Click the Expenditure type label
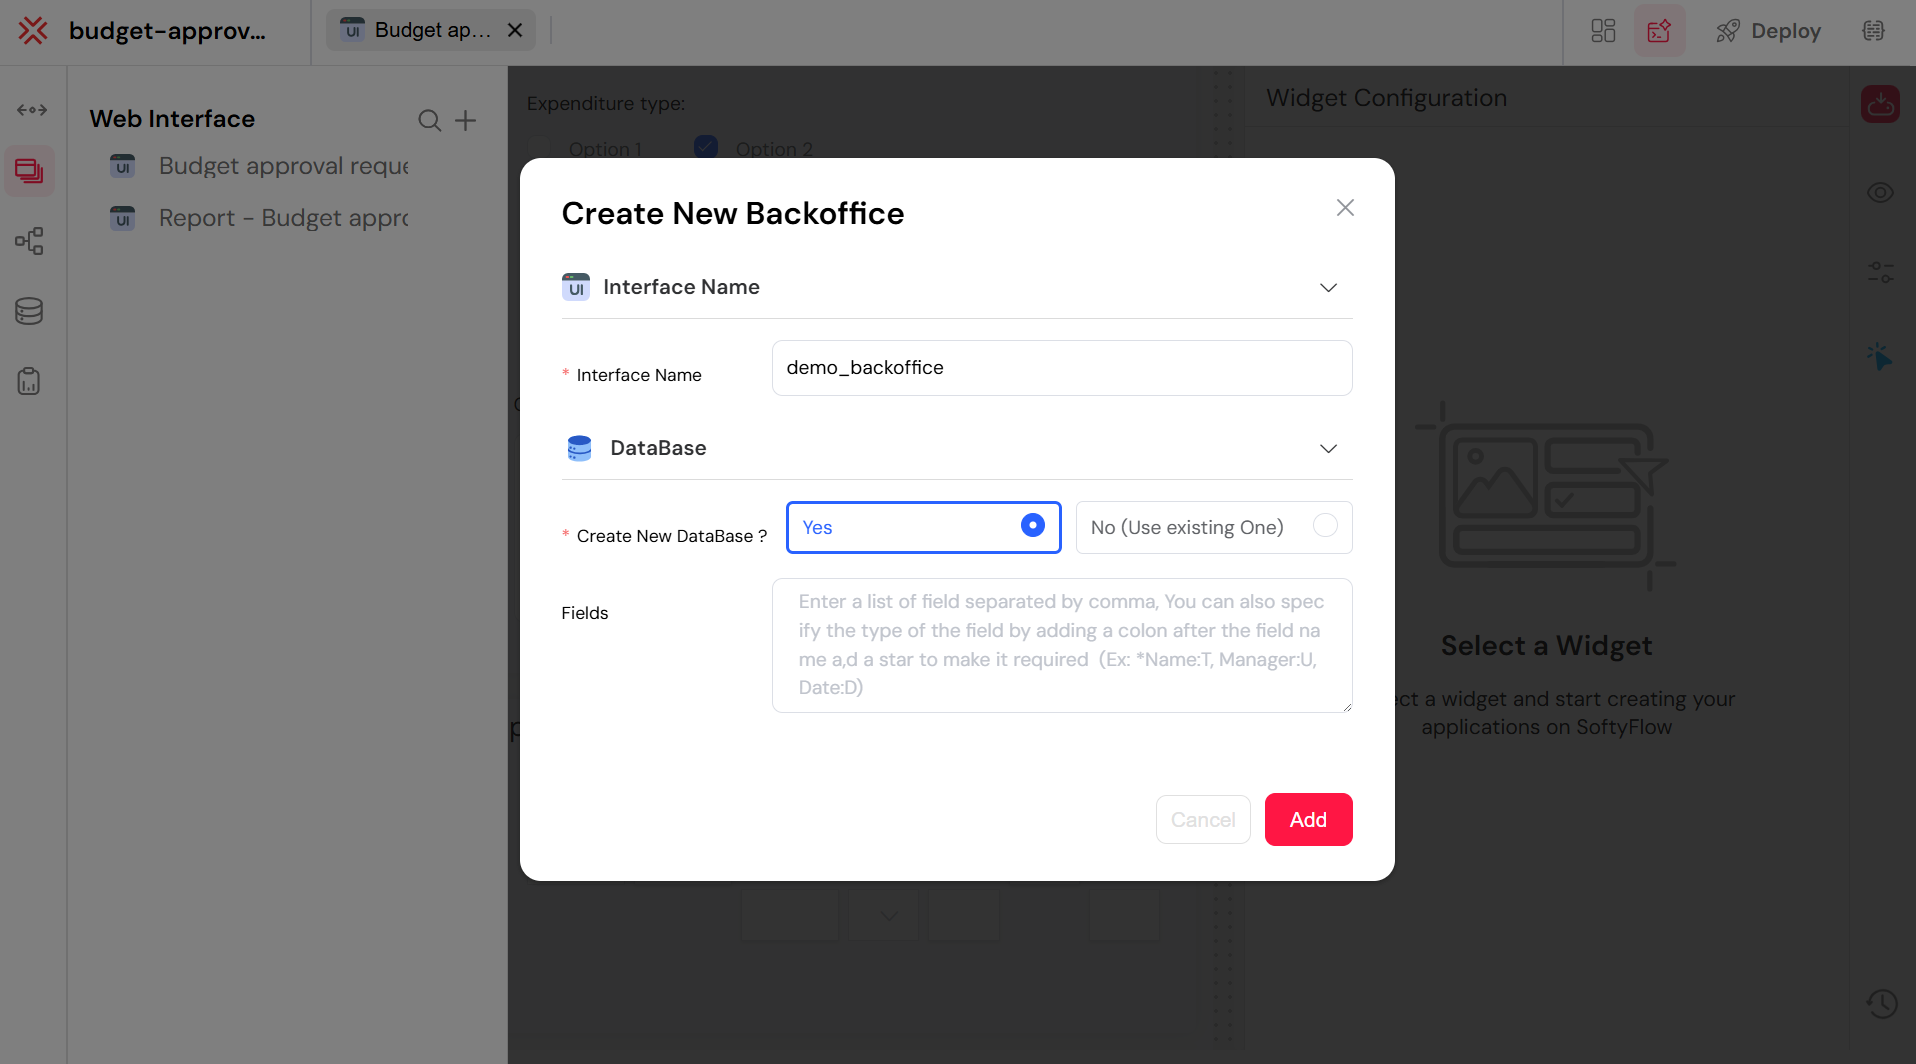This screenshot has width=1916, height=1064. pyautogui.click(x=606, y=104)
